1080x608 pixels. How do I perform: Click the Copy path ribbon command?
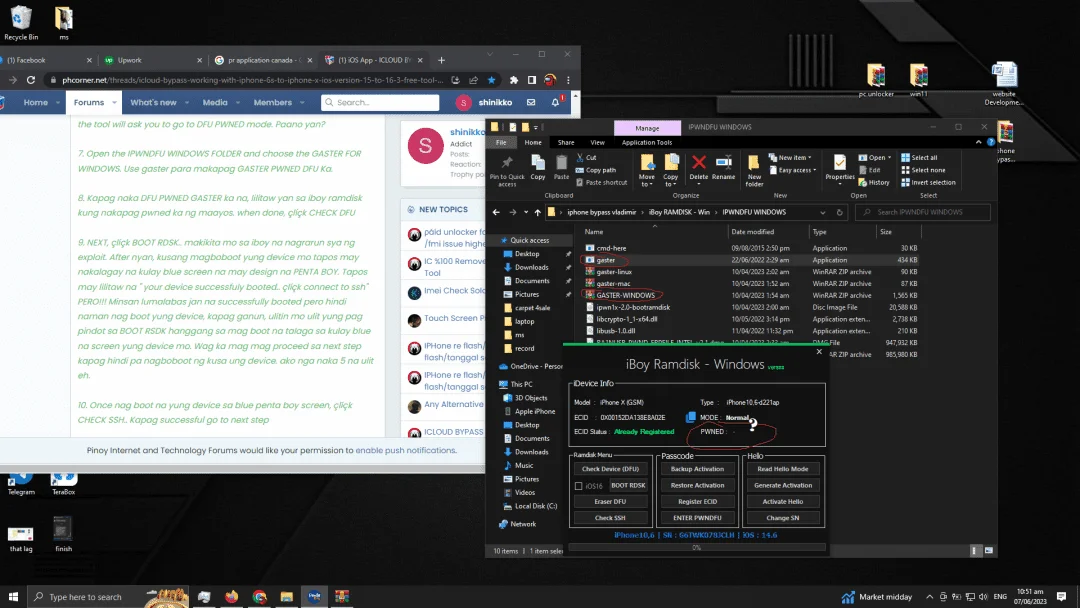596,170
